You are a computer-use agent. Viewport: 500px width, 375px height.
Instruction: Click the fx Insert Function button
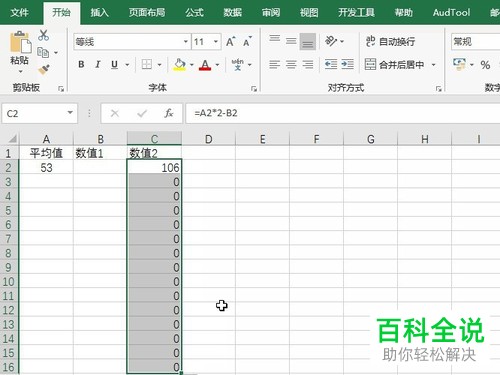[169, 113]
